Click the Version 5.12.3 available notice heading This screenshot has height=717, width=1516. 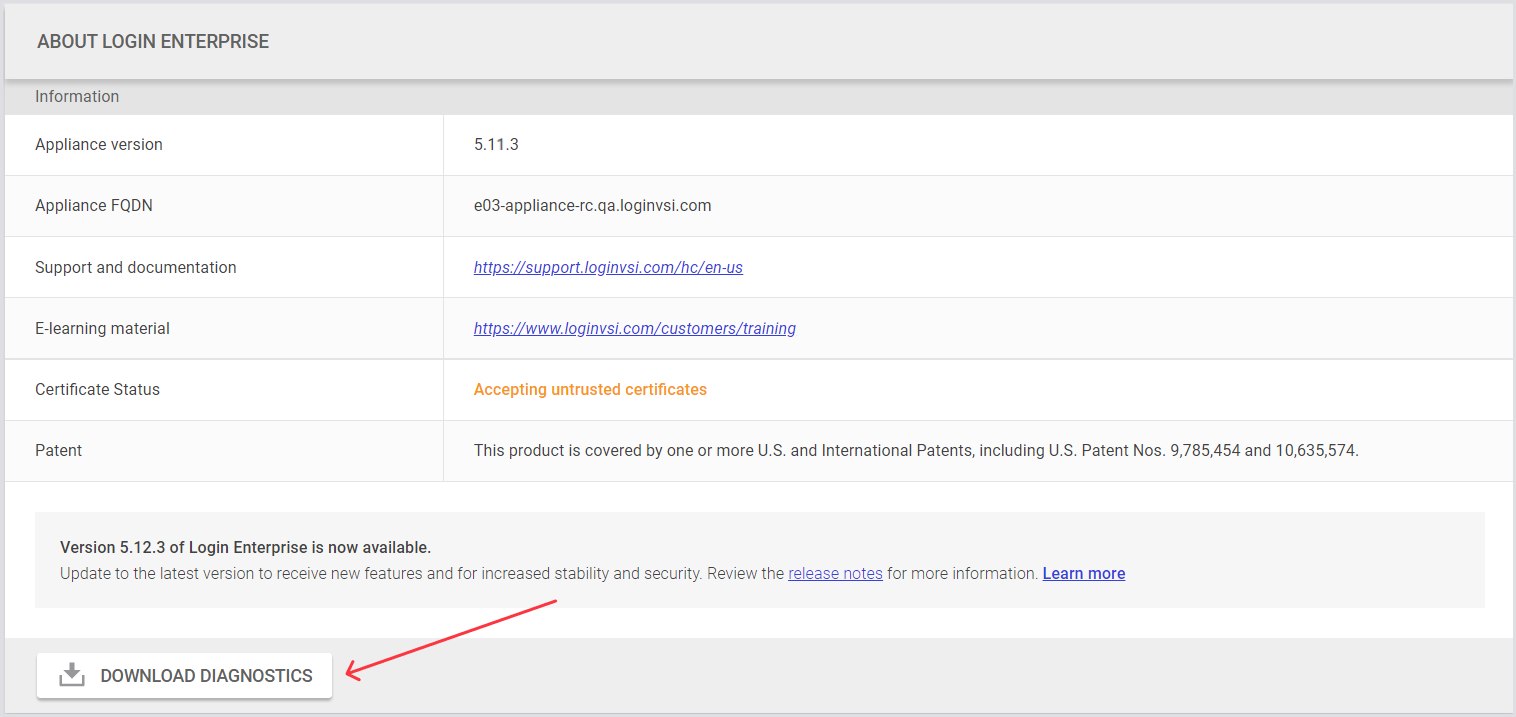point(246,547)
